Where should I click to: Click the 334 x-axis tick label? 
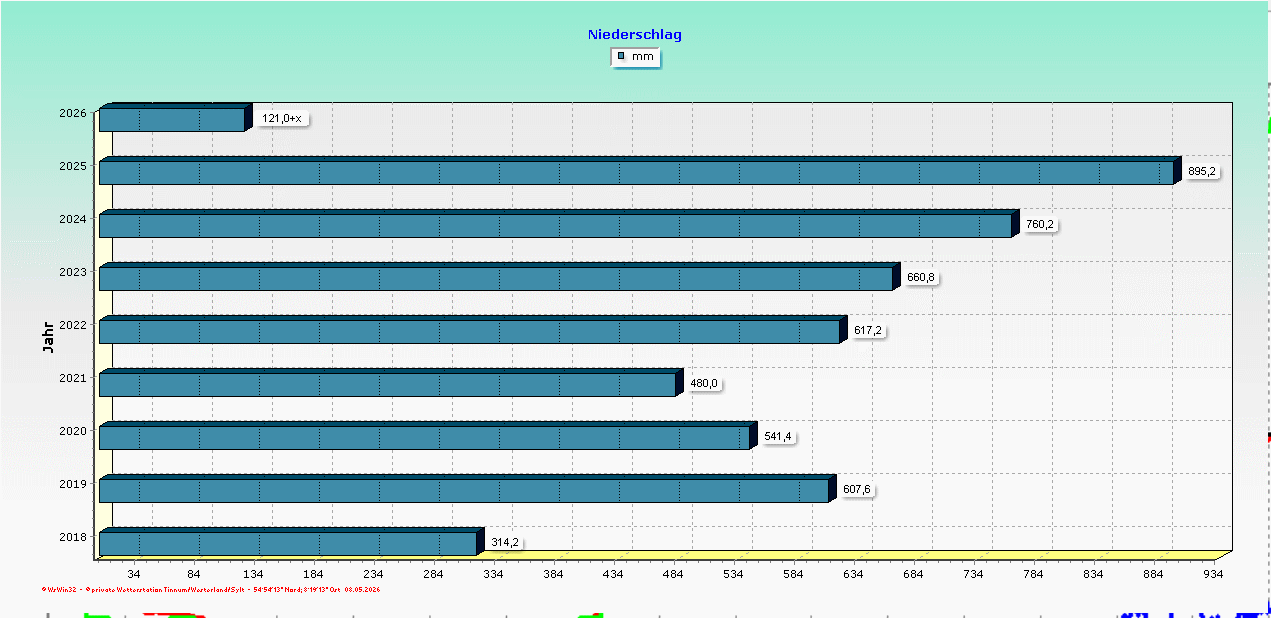(x=493, y=574)
